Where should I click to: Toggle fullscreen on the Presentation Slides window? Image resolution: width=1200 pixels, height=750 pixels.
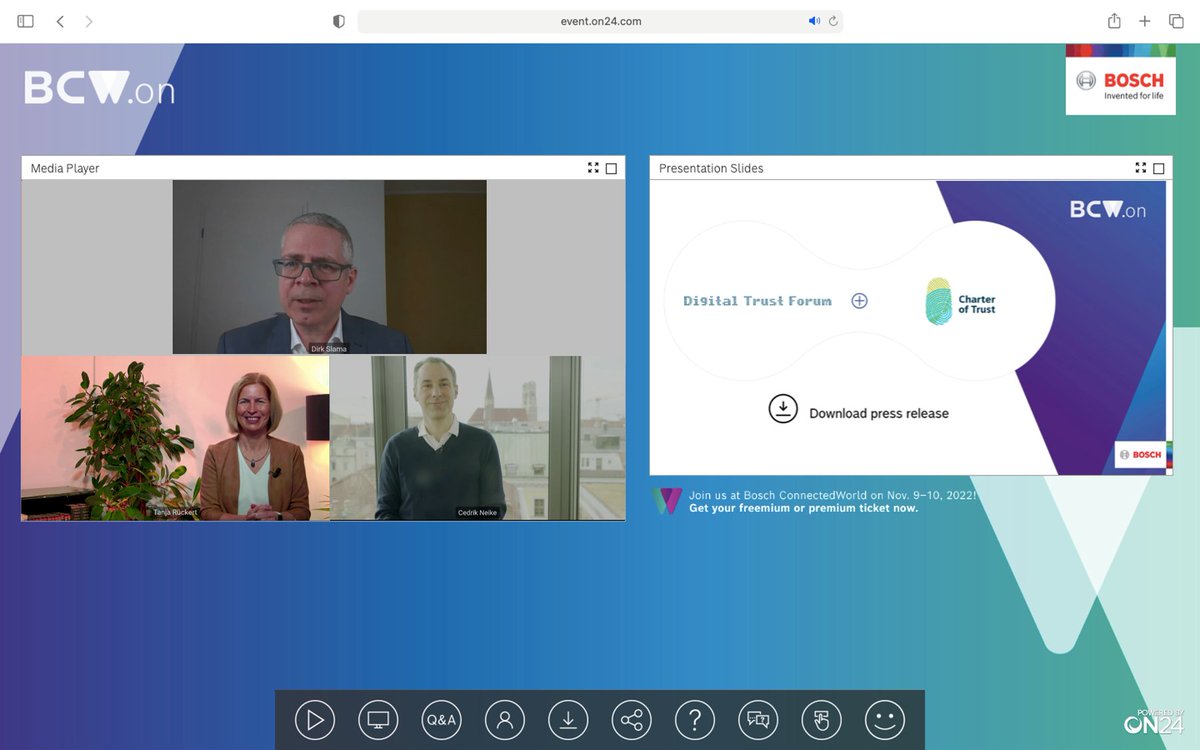(1141, 168)
